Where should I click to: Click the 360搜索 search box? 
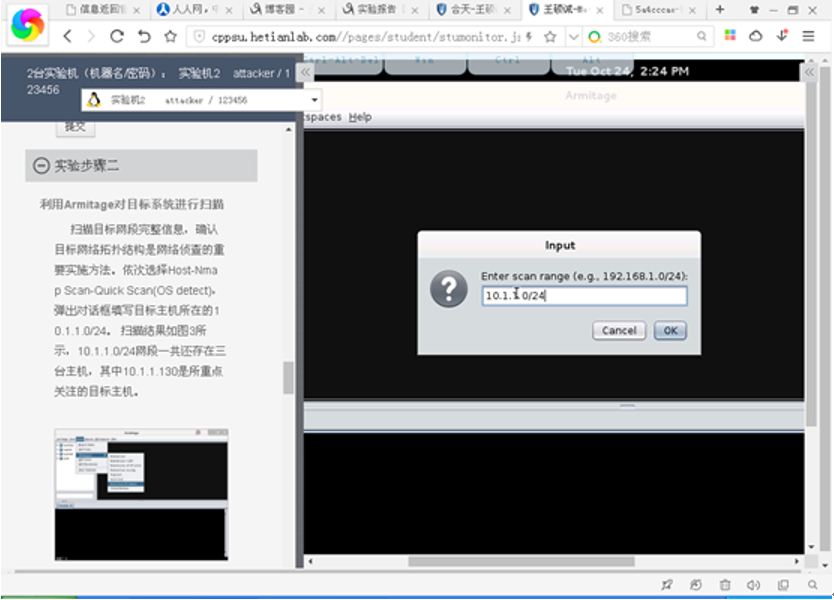[649, 37]
